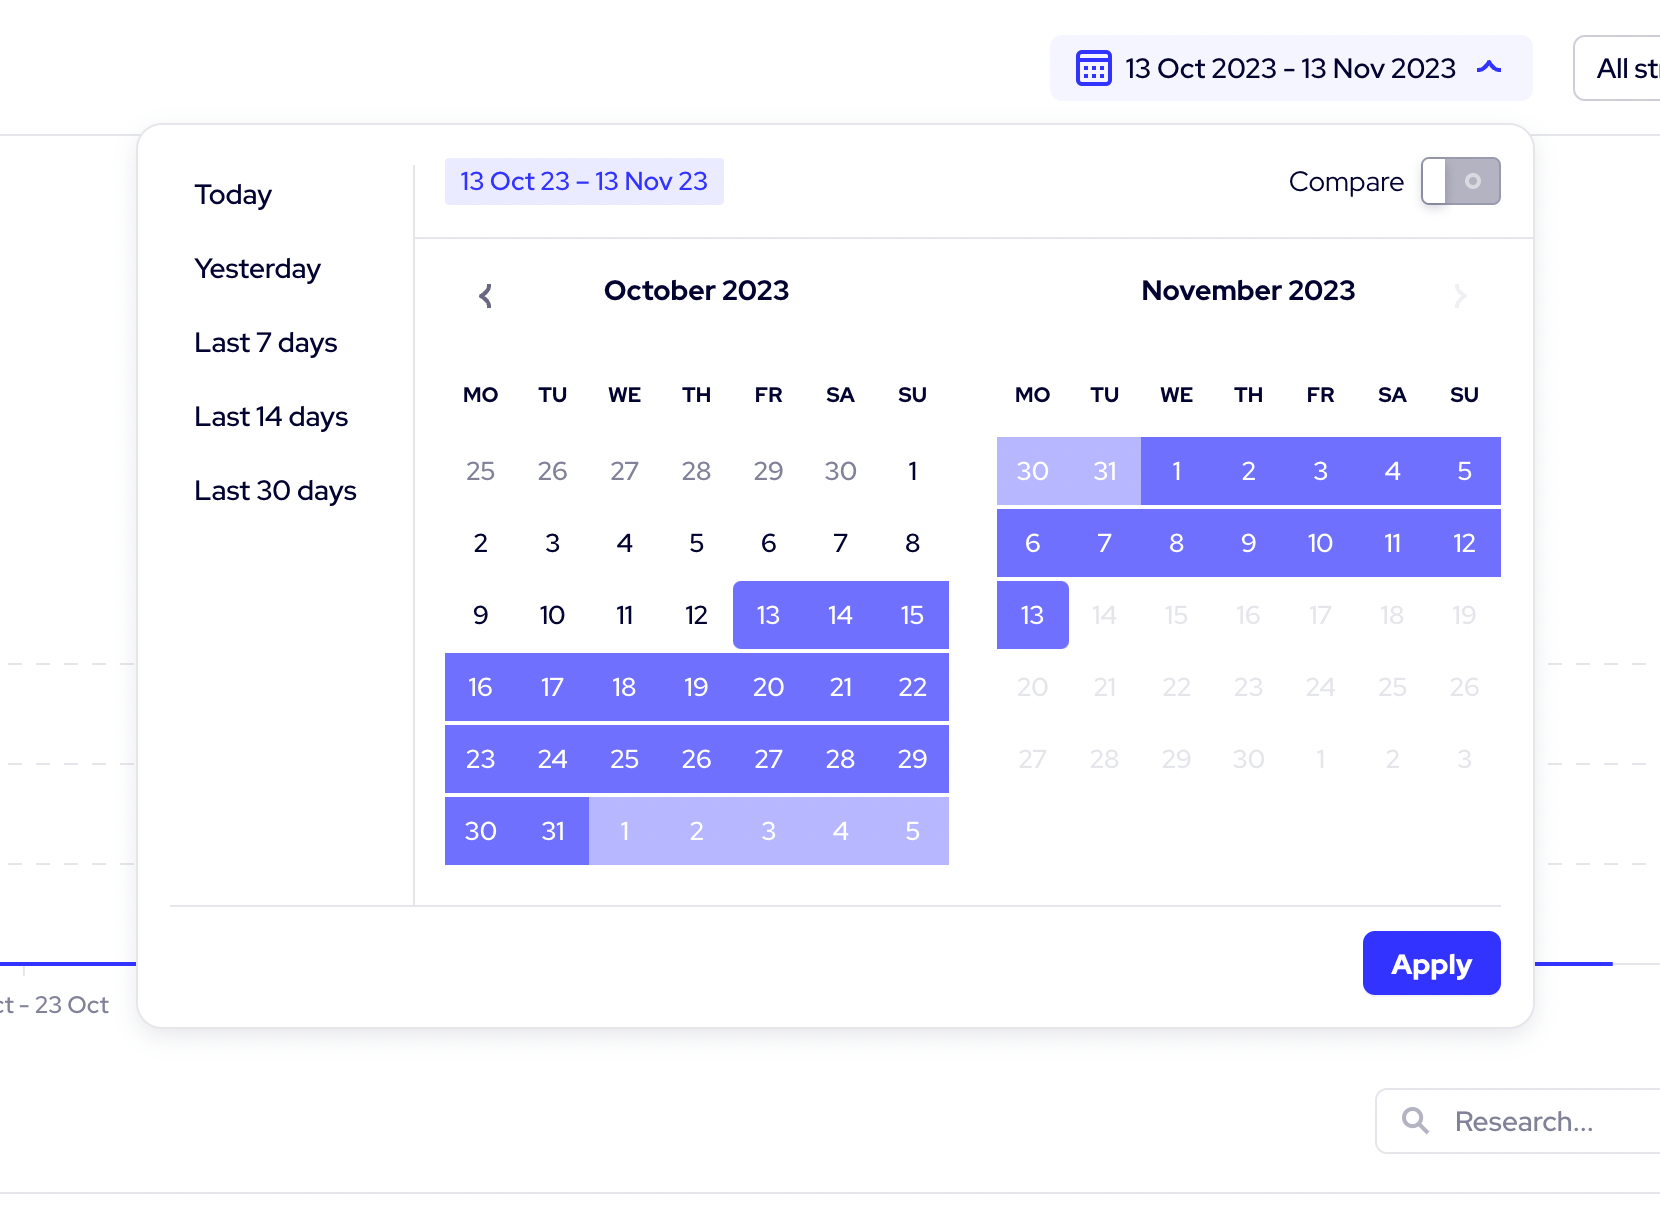
Task: Choose the Yesterday preset
Action: pyautogui.click(x=257, y=268)
